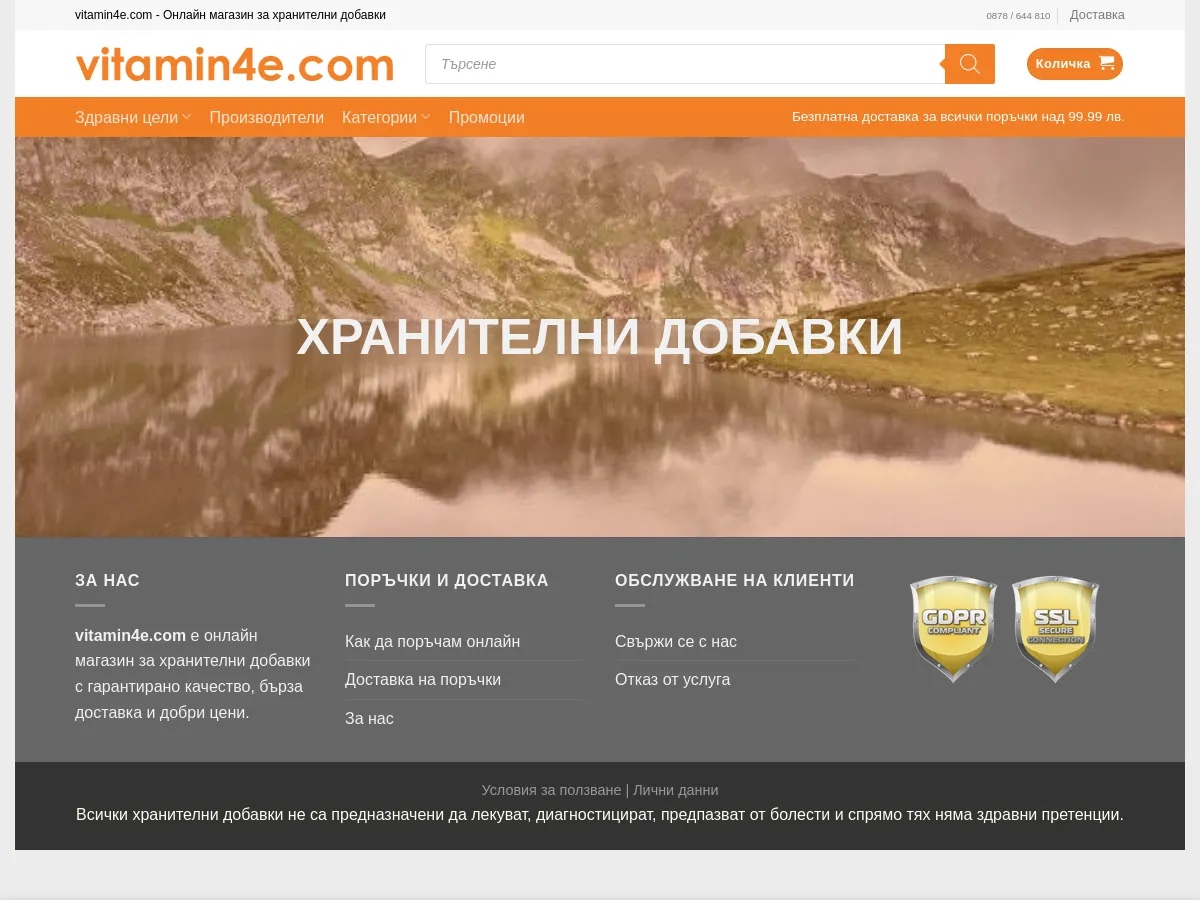Viewport: 1200px width, 900px height.
Task: Open Как да поръчам онлайн link
Action: 432,641
